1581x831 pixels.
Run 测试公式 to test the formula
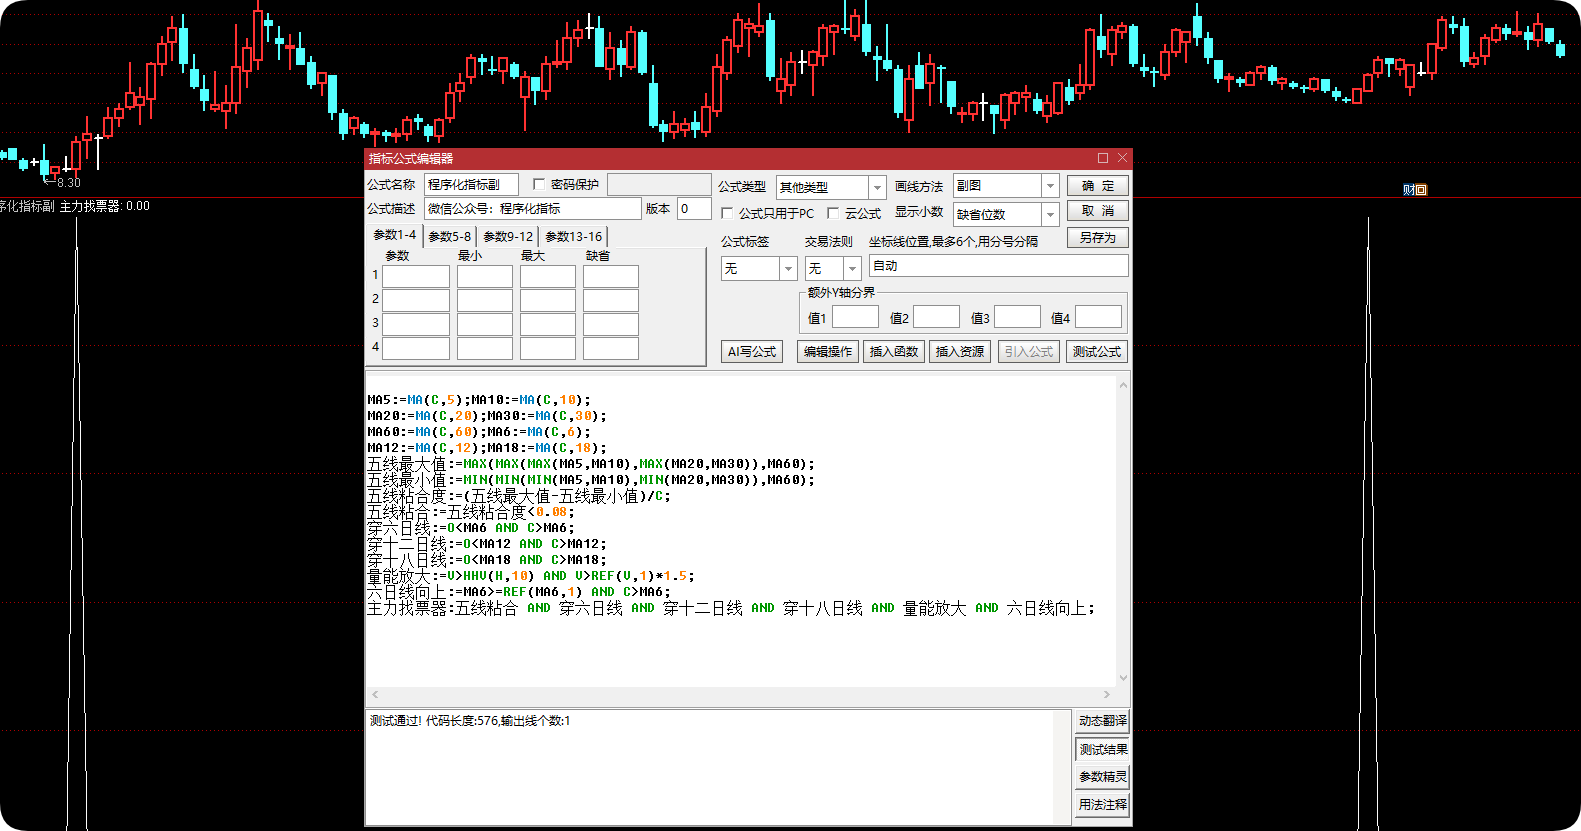point(1097,352)
